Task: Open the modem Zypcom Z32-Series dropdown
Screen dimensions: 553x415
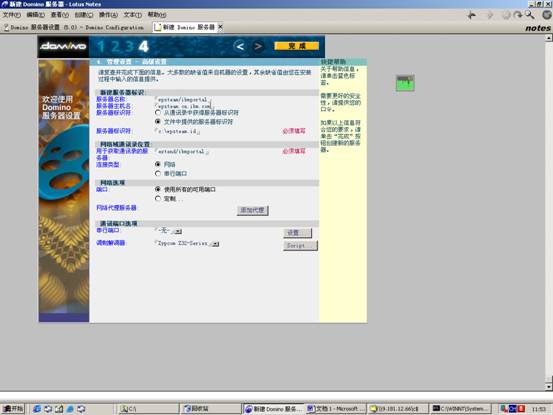Action: point(215,244)
